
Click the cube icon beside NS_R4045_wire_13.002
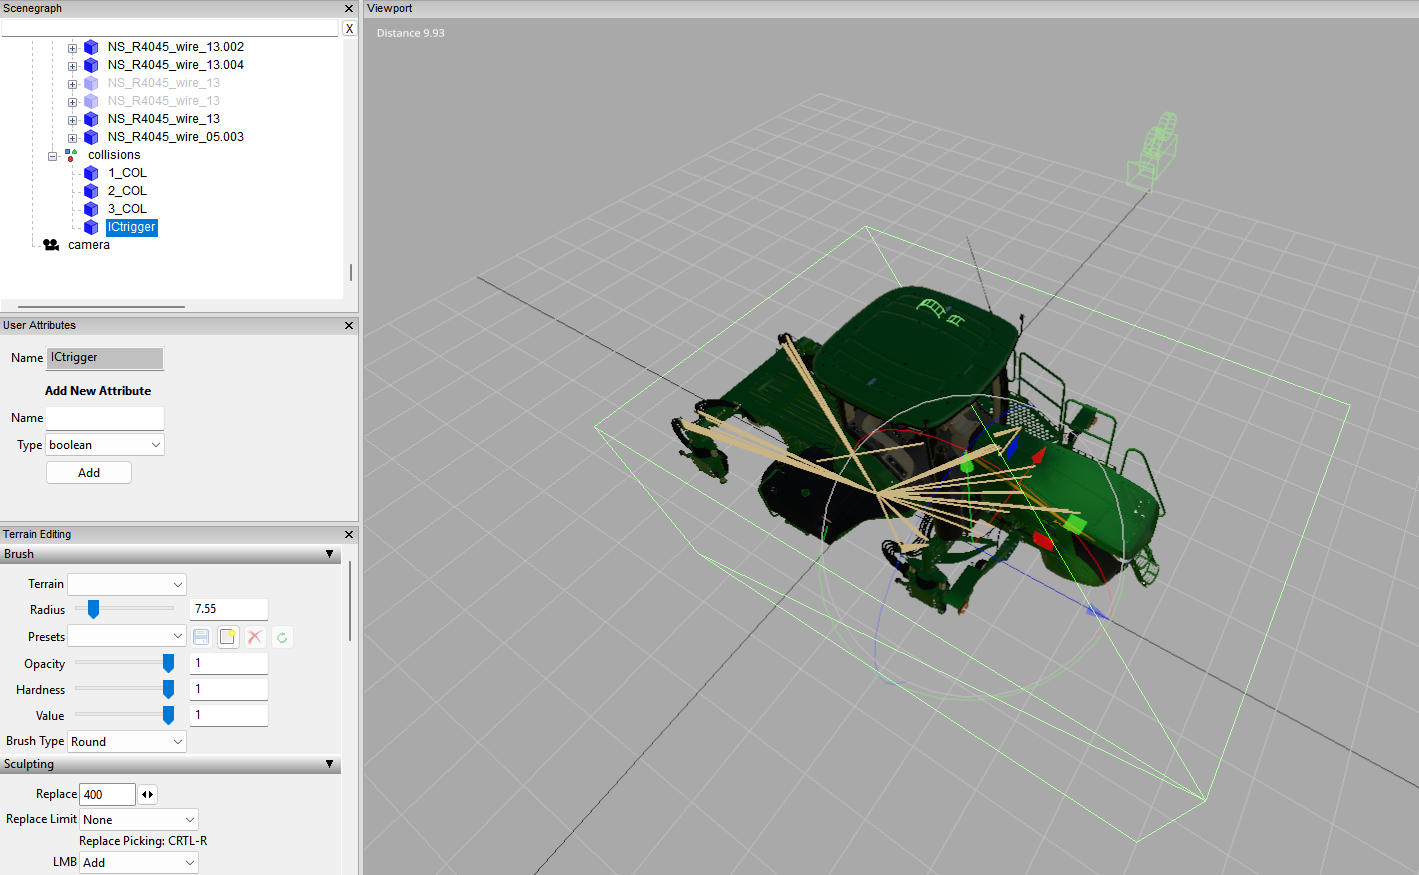(91, 47)
